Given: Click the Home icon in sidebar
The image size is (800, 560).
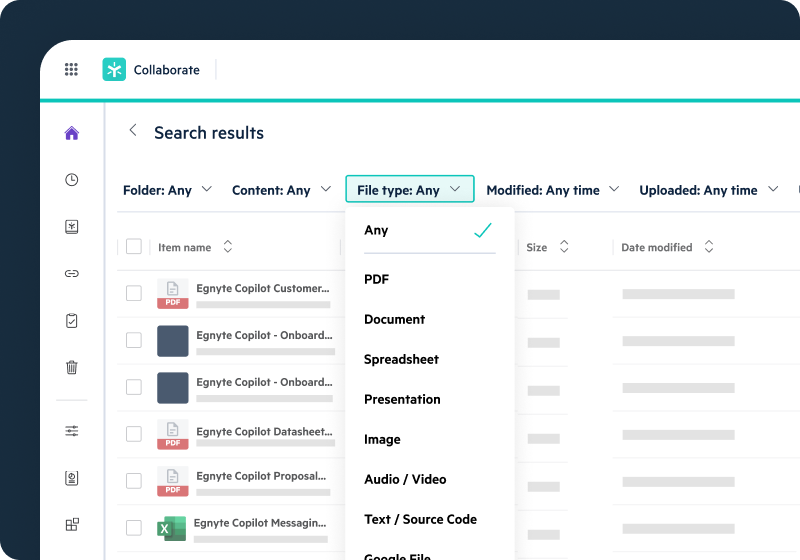Looking at the screenshot, I should tap(71, 133).
